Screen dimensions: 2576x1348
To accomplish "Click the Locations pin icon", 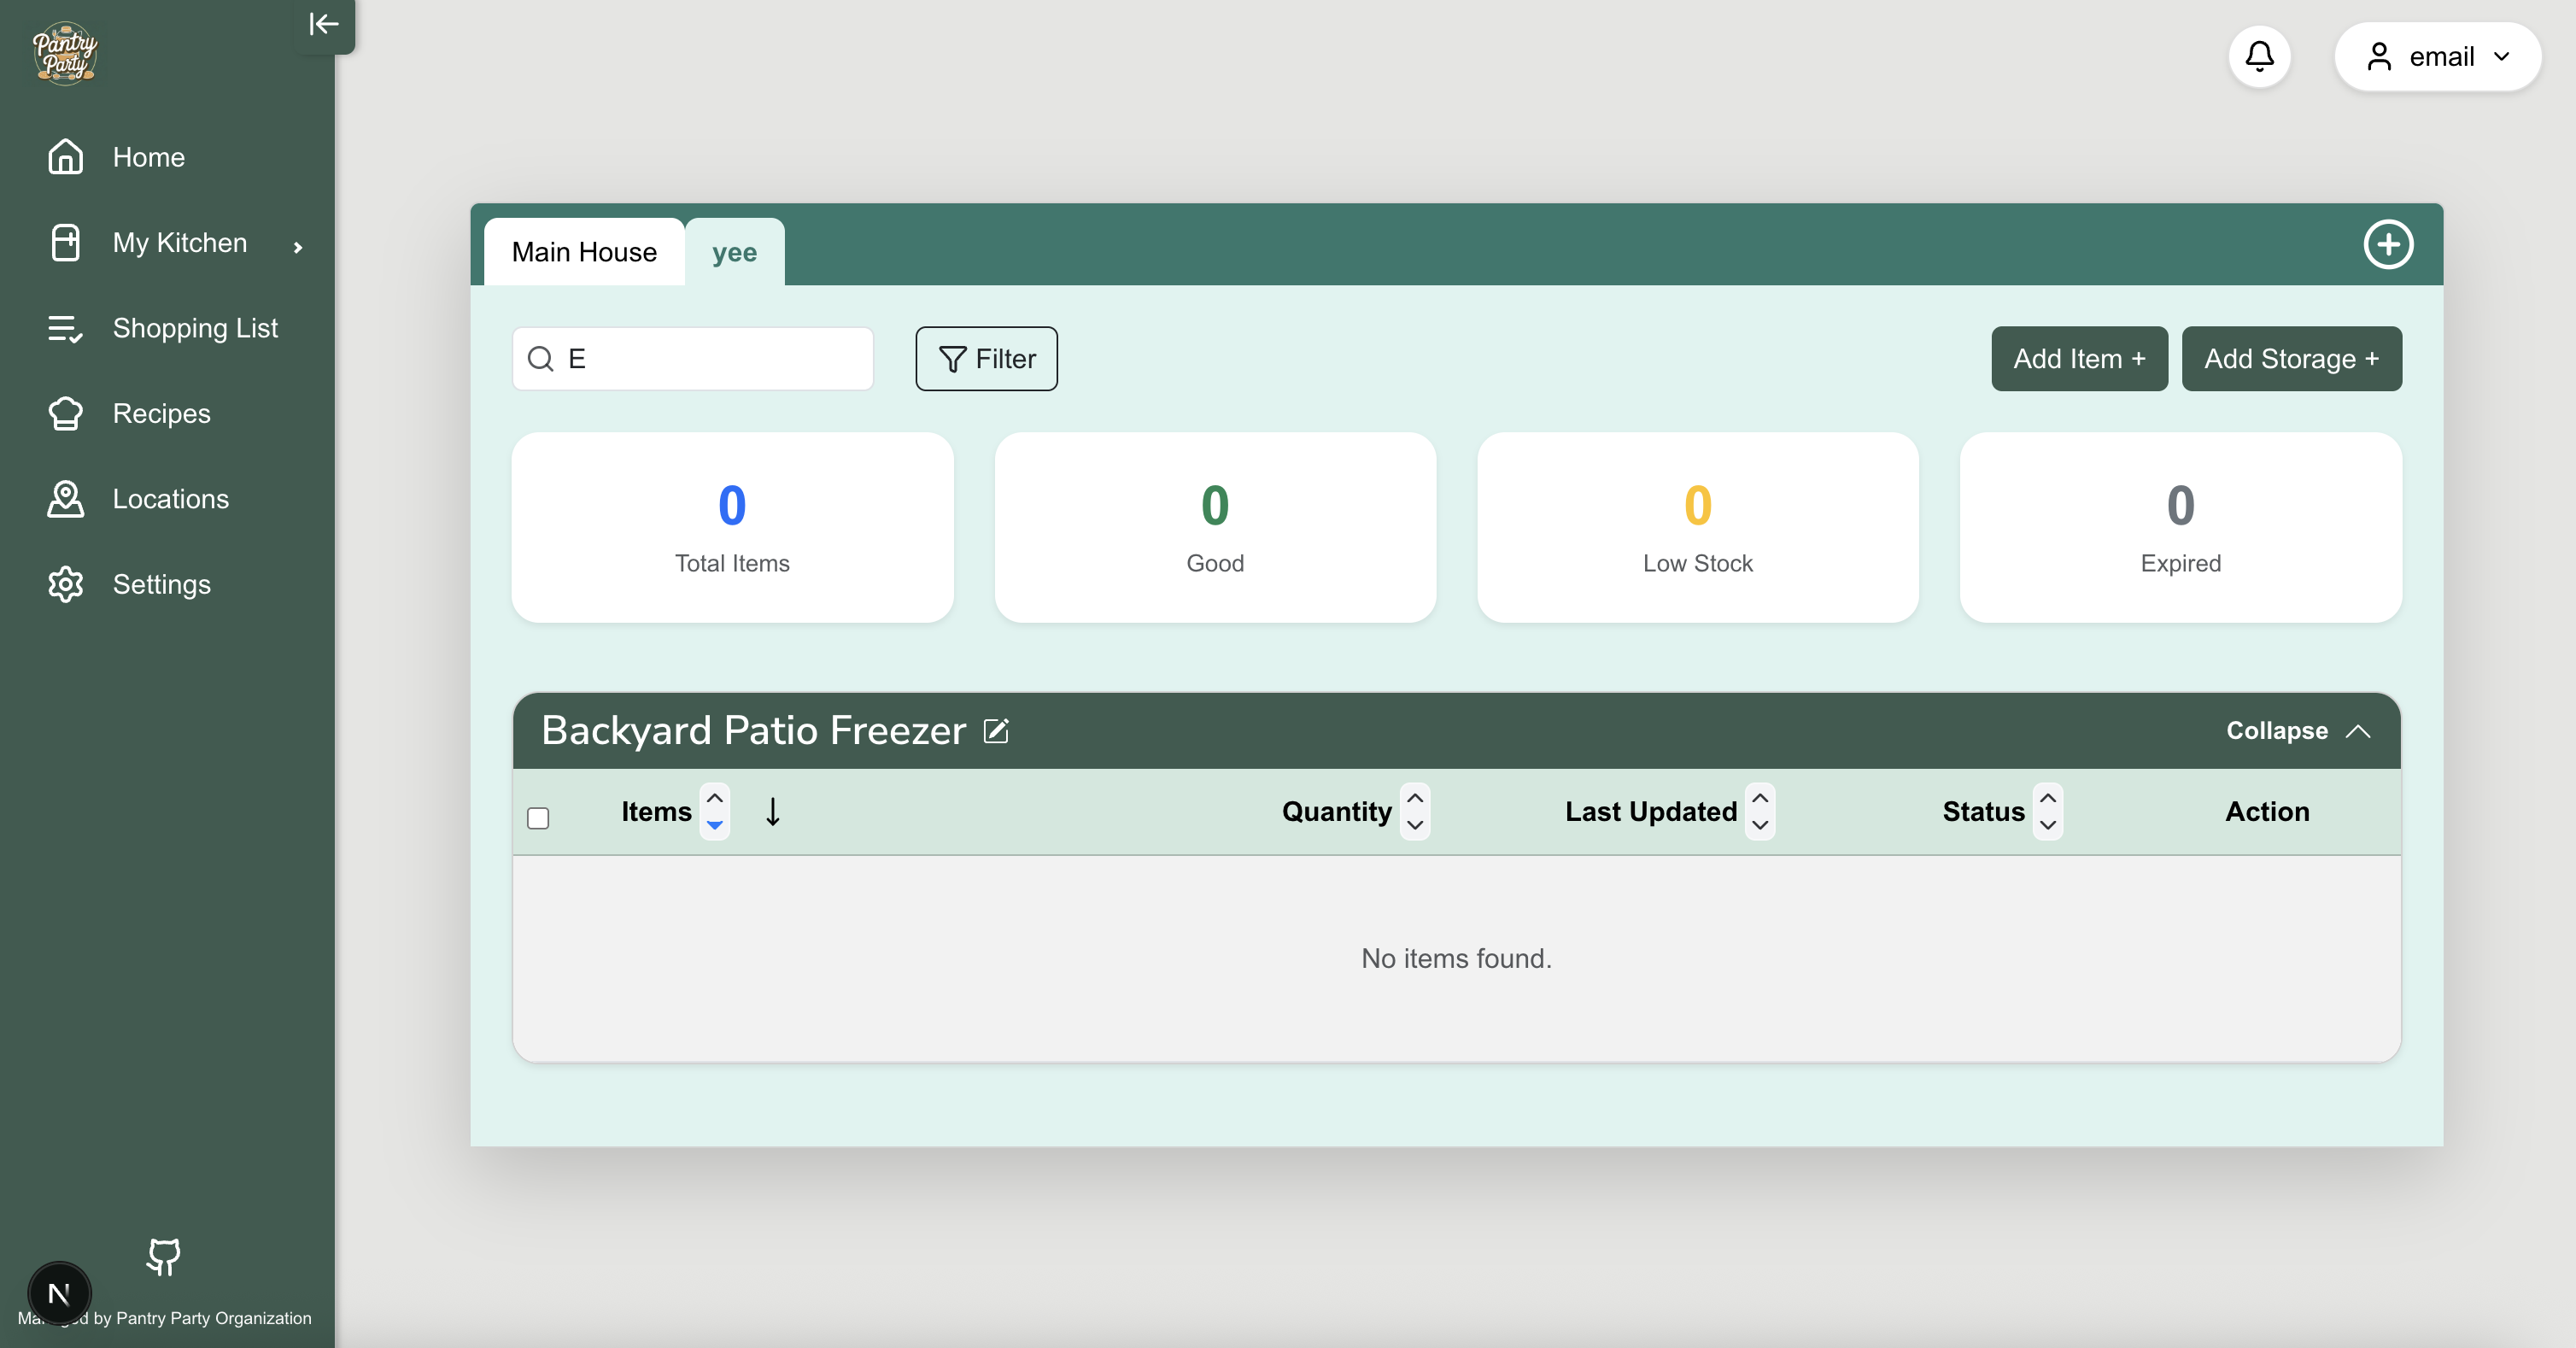I will [x=65, y=499].
